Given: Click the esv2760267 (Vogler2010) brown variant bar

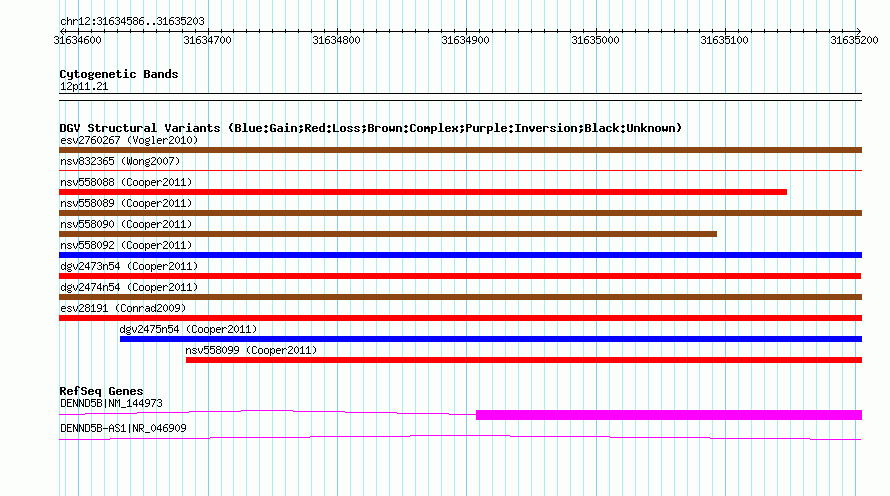Looking at the screenshot, I should 460,150.
